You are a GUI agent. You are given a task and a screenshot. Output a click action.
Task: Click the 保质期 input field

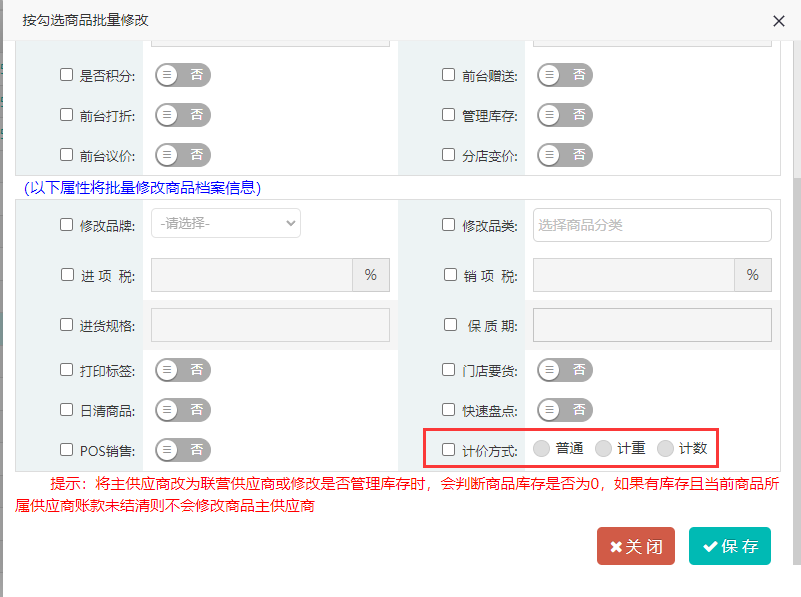click(652, 325)
